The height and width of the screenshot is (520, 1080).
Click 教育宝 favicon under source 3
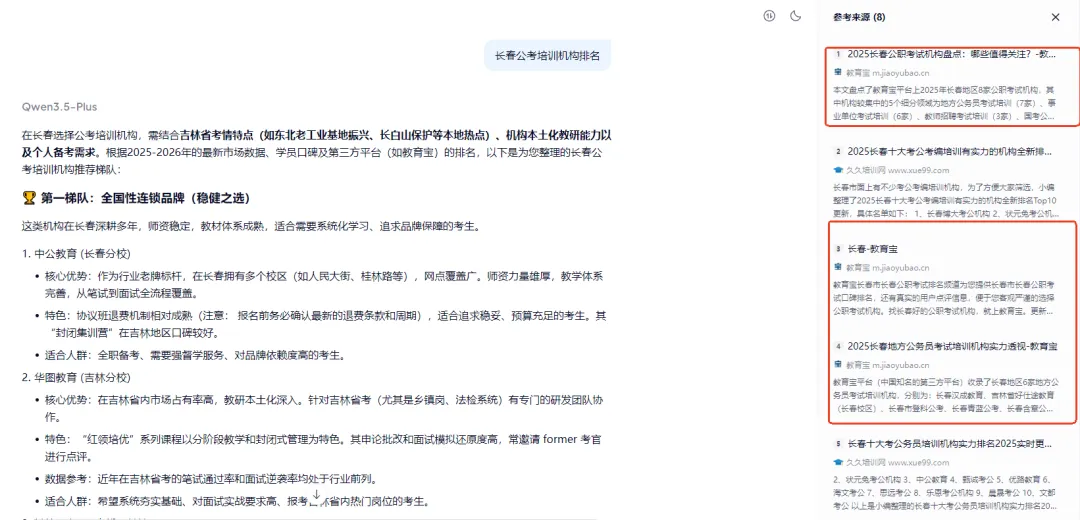[838, 267]
